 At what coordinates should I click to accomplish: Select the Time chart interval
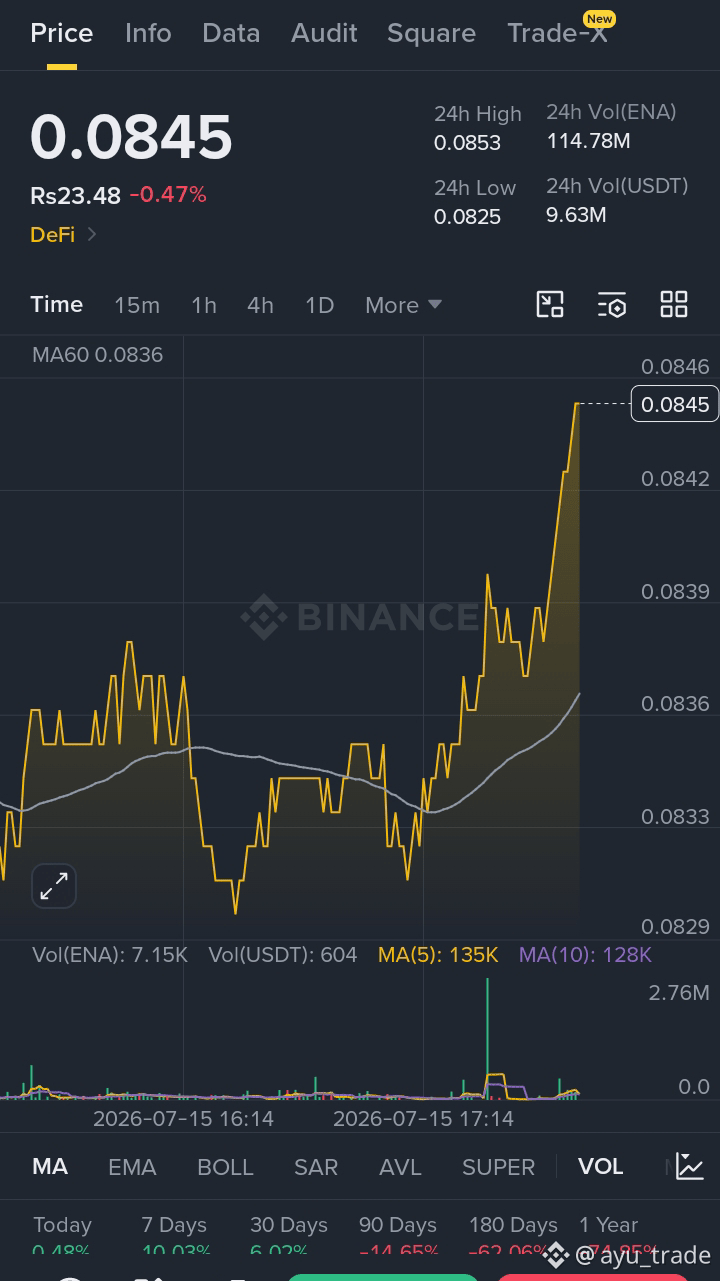click(x=57, y=304)
